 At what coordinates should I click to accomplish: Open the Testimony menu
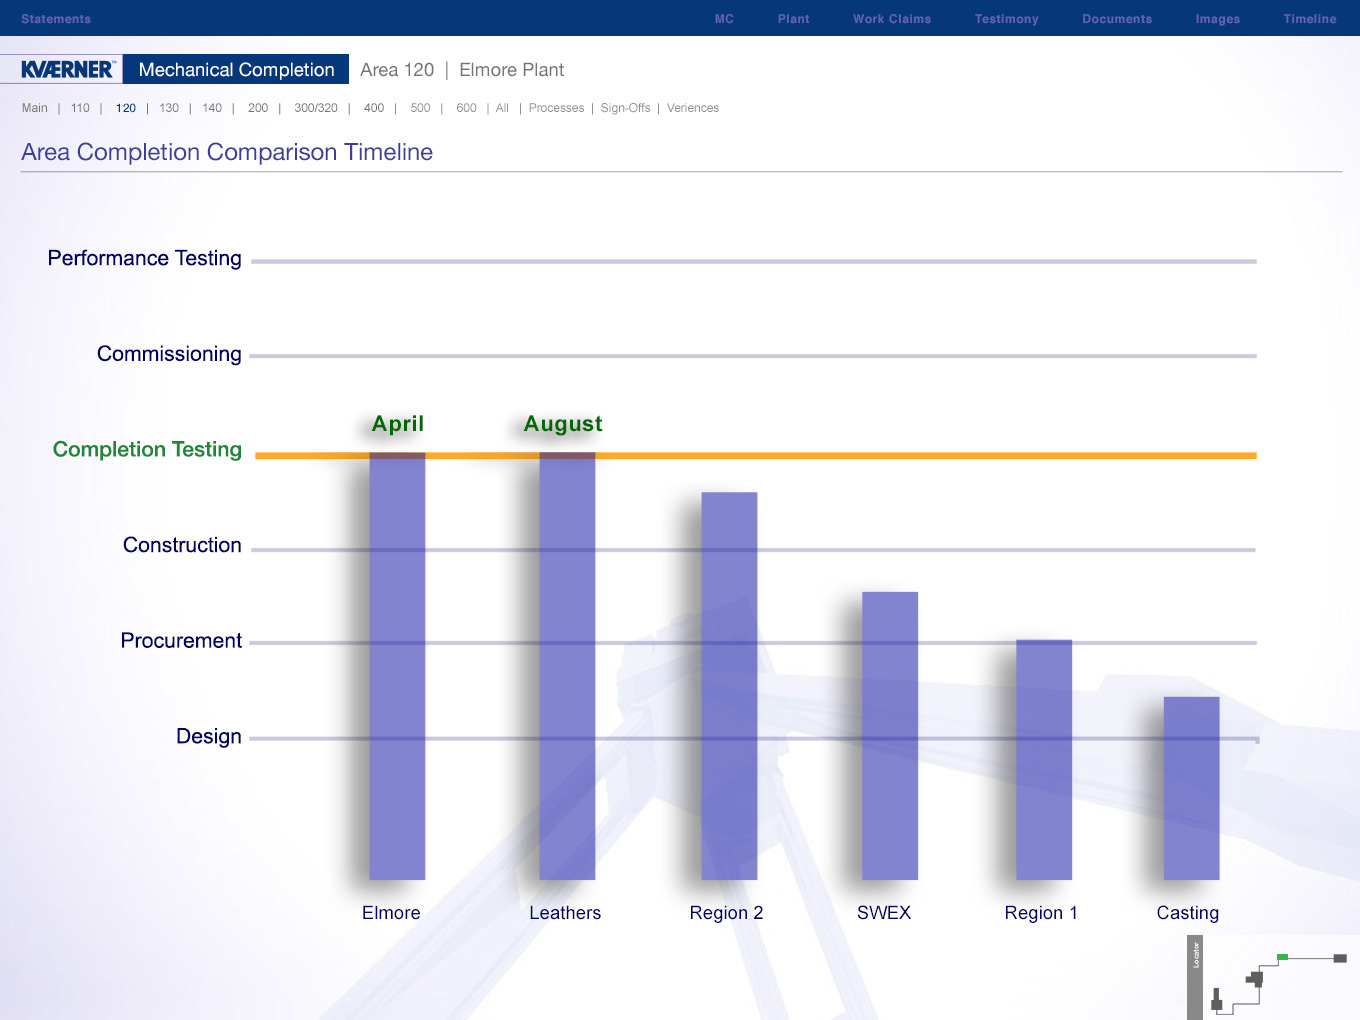(x=1006, y=19)
